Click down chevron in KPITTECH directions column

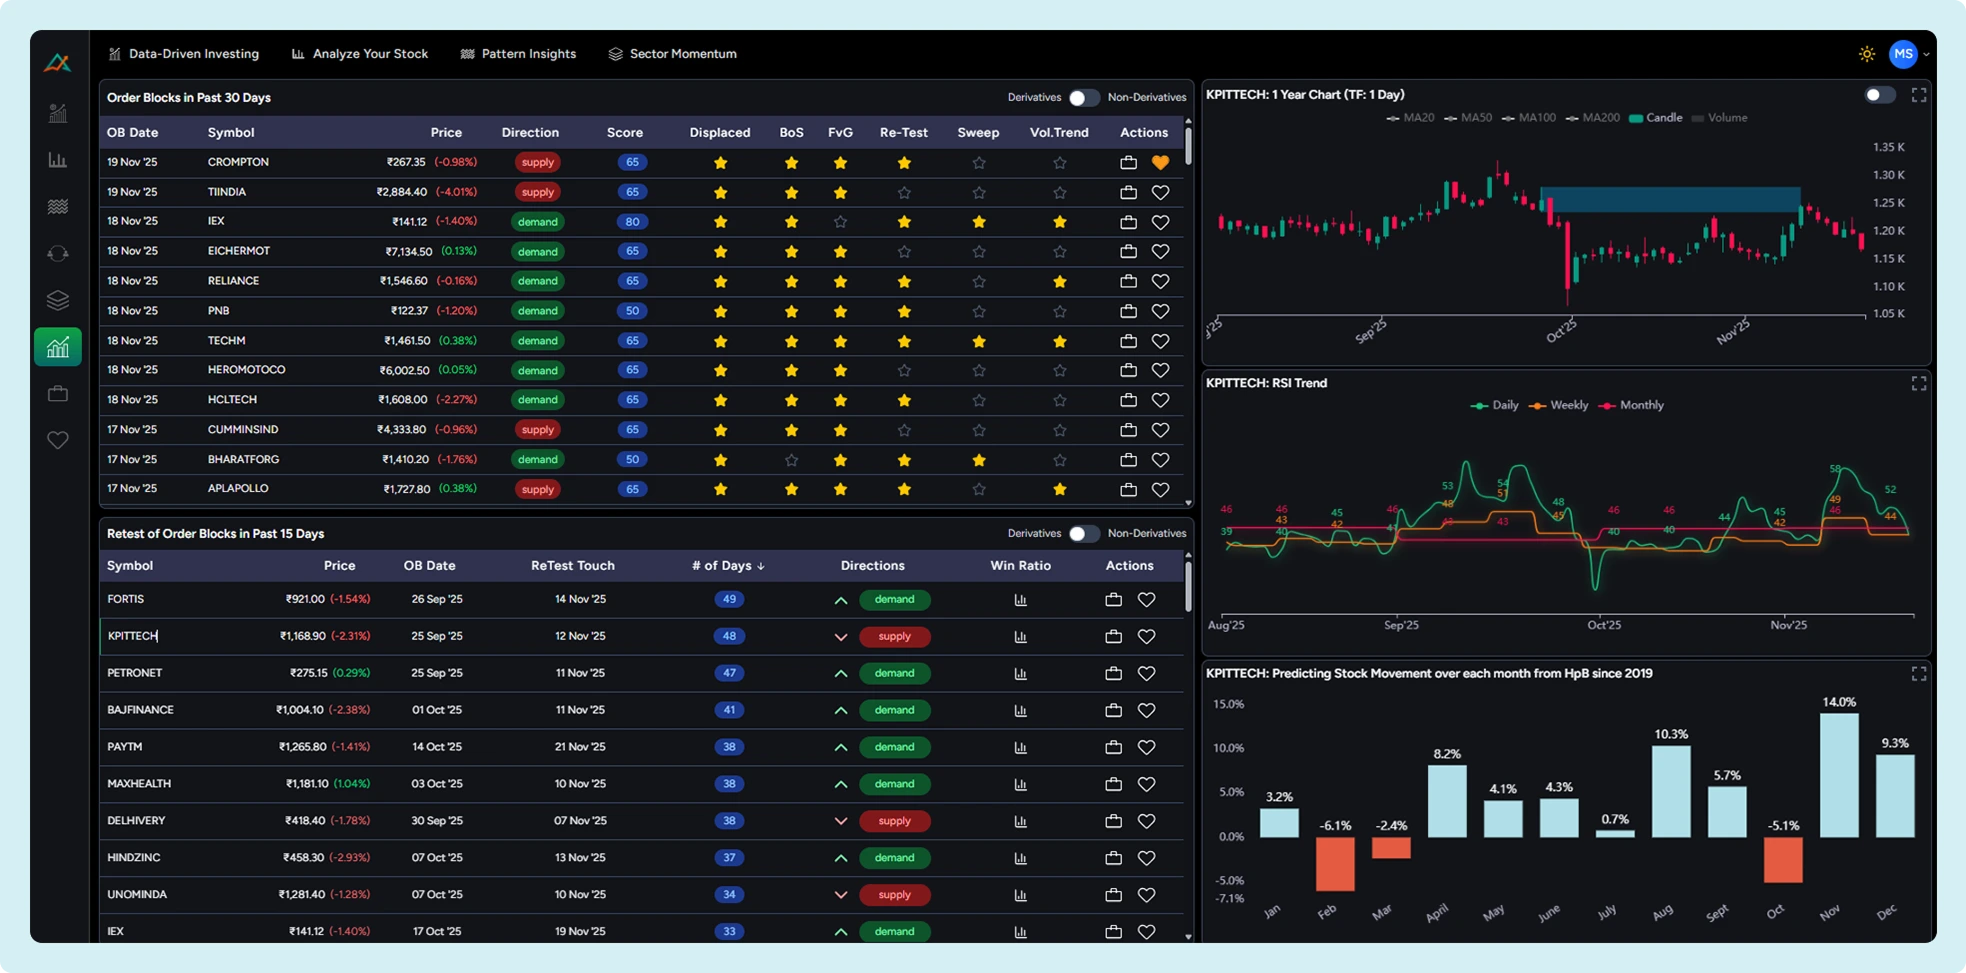pyautogui.click(x=840, y=637)
